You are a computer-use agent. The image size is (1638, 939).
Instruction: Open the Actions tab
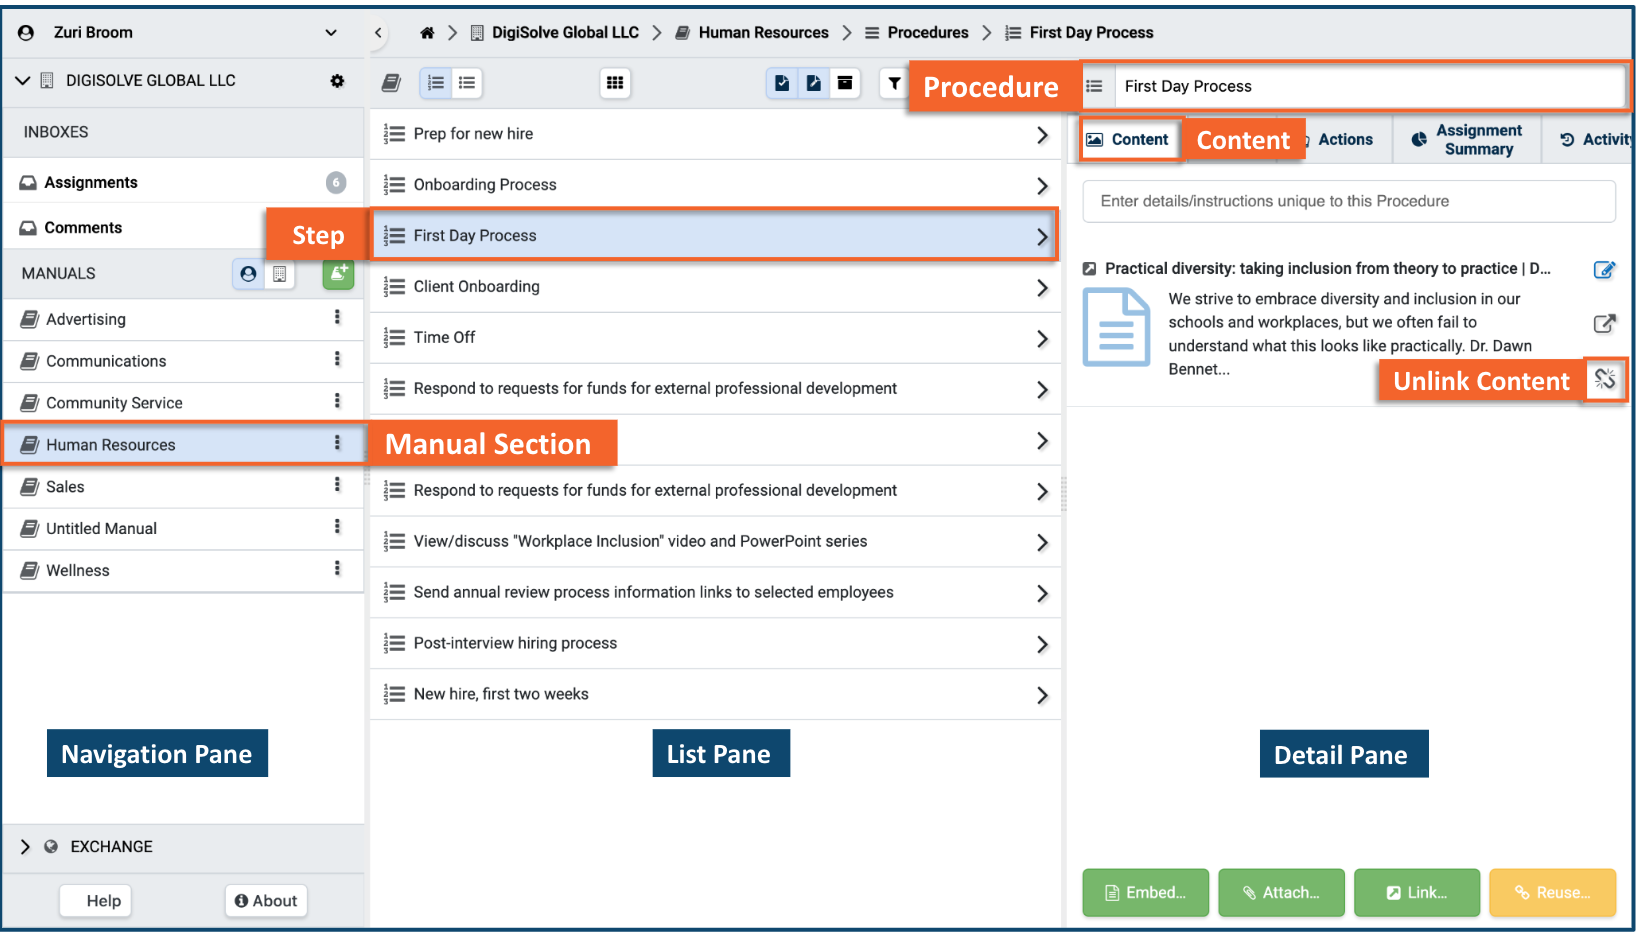point(1345,140)
